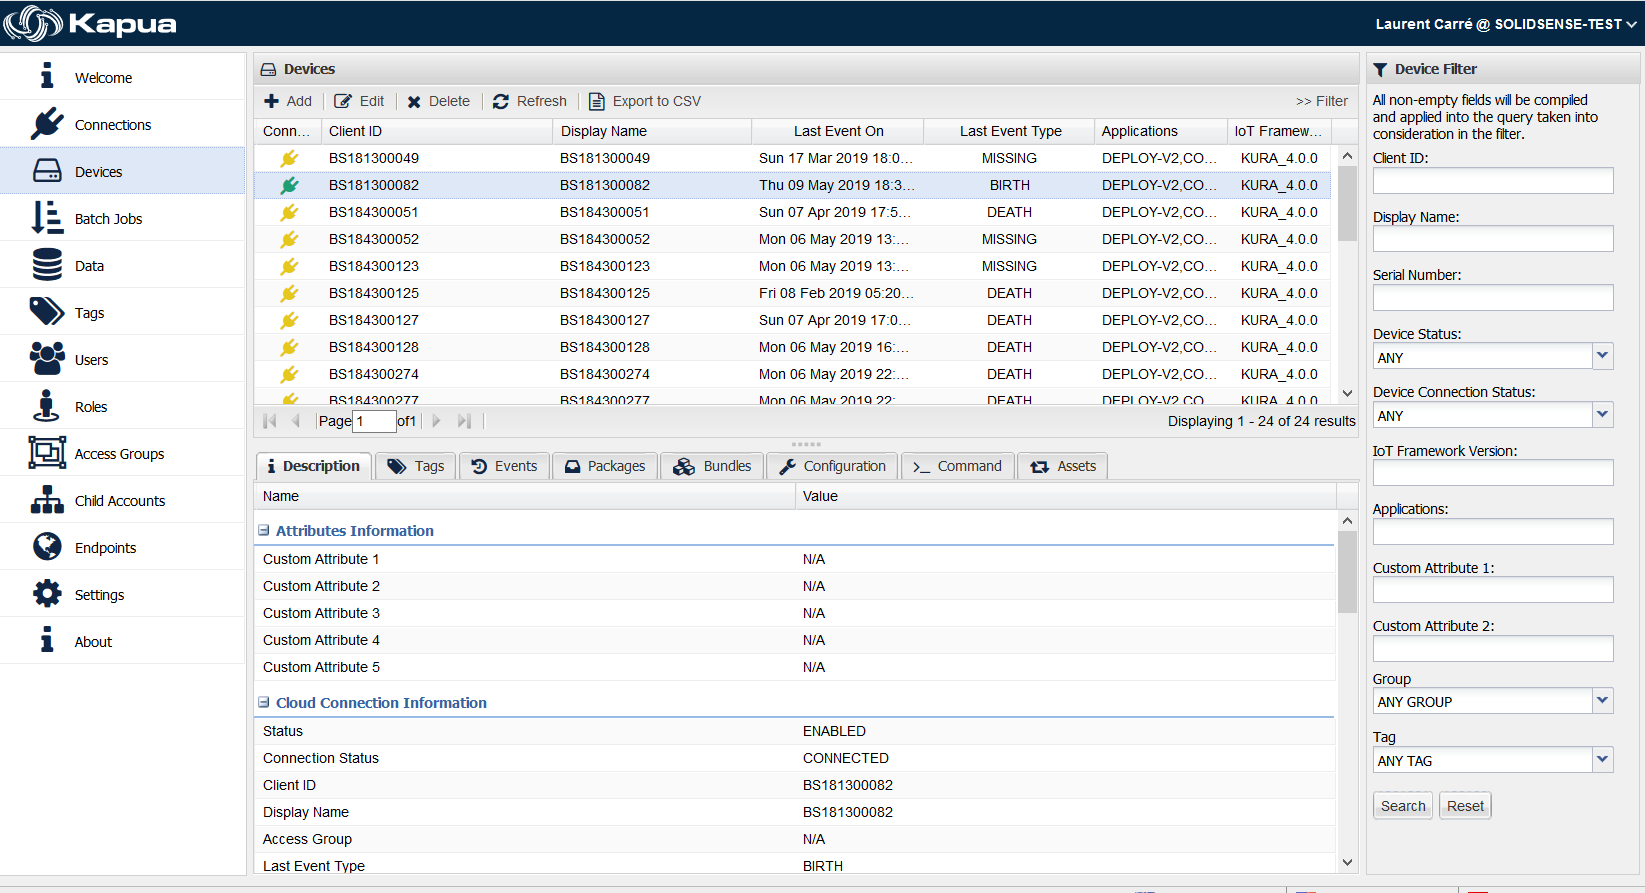Image resolution: width=1645 pixels, height=893 pixels.
Task: Switch to the Assets tab
Action: (1063, 466)
